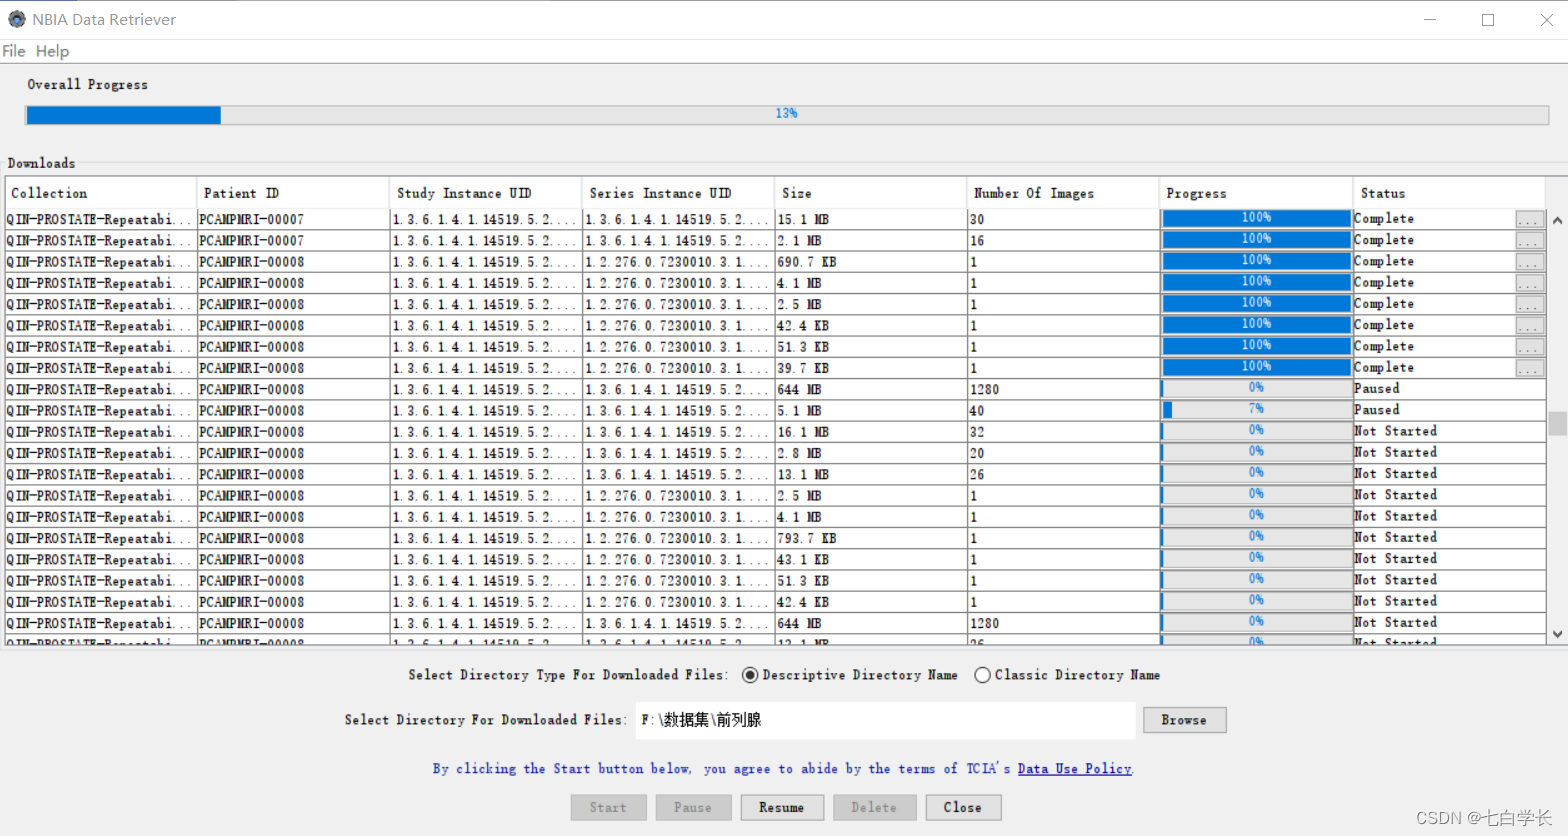1568x836 pixels.
Task: Click the Size column header
Action: [x=871, y=193]
